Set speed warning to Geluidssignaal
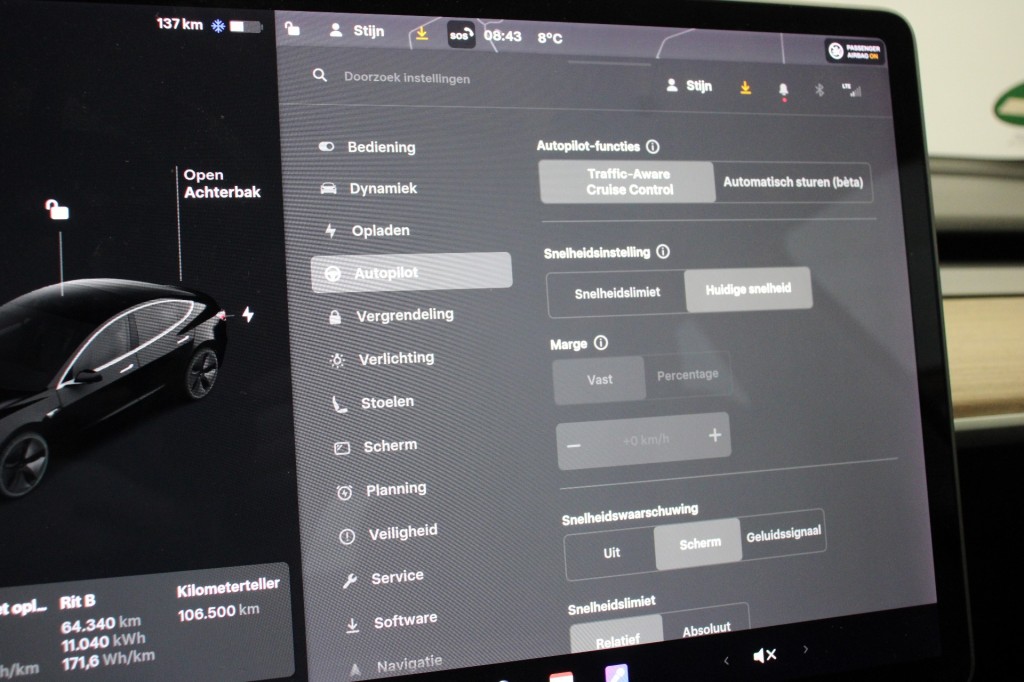1024x682 pixels. (783, 535)
